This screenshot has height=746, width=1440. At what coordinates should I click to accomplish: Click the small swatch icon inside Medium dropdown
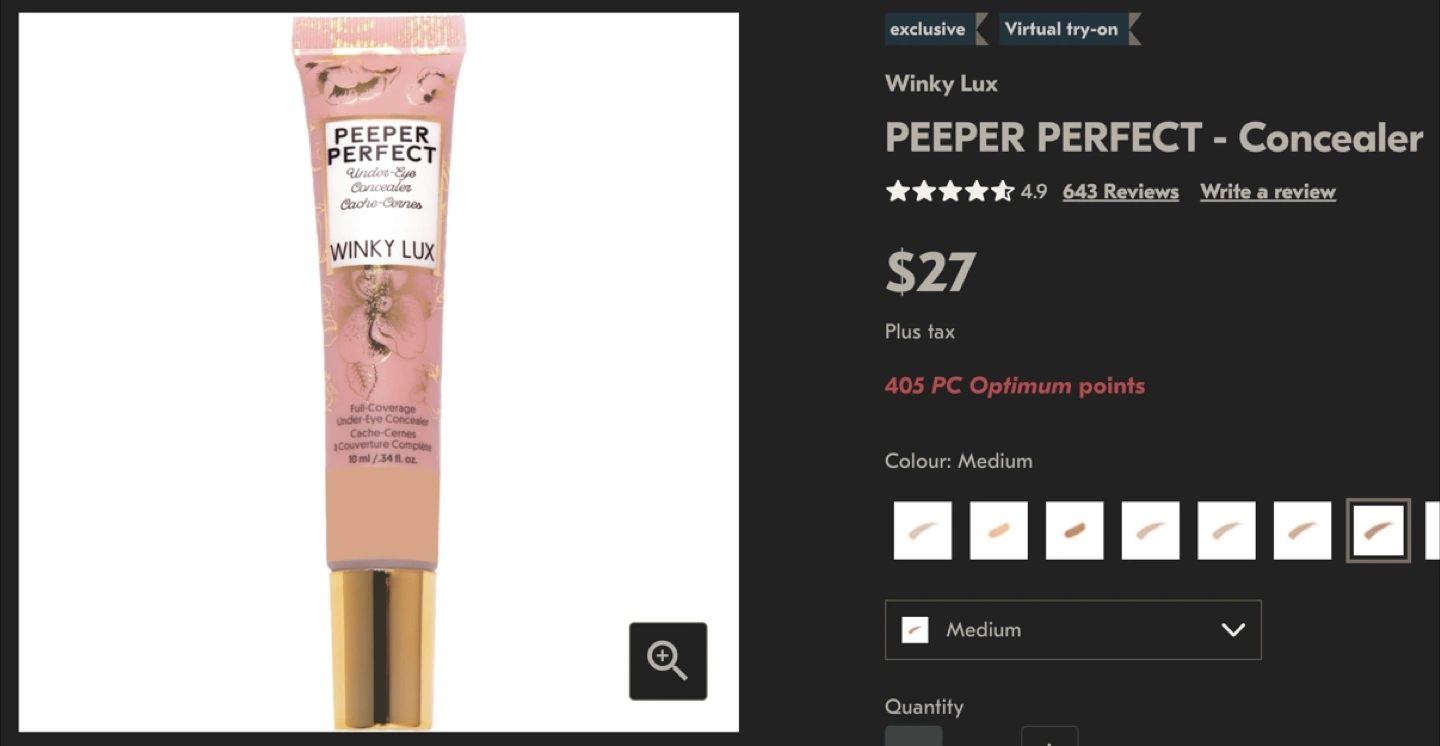pos(915,630)
